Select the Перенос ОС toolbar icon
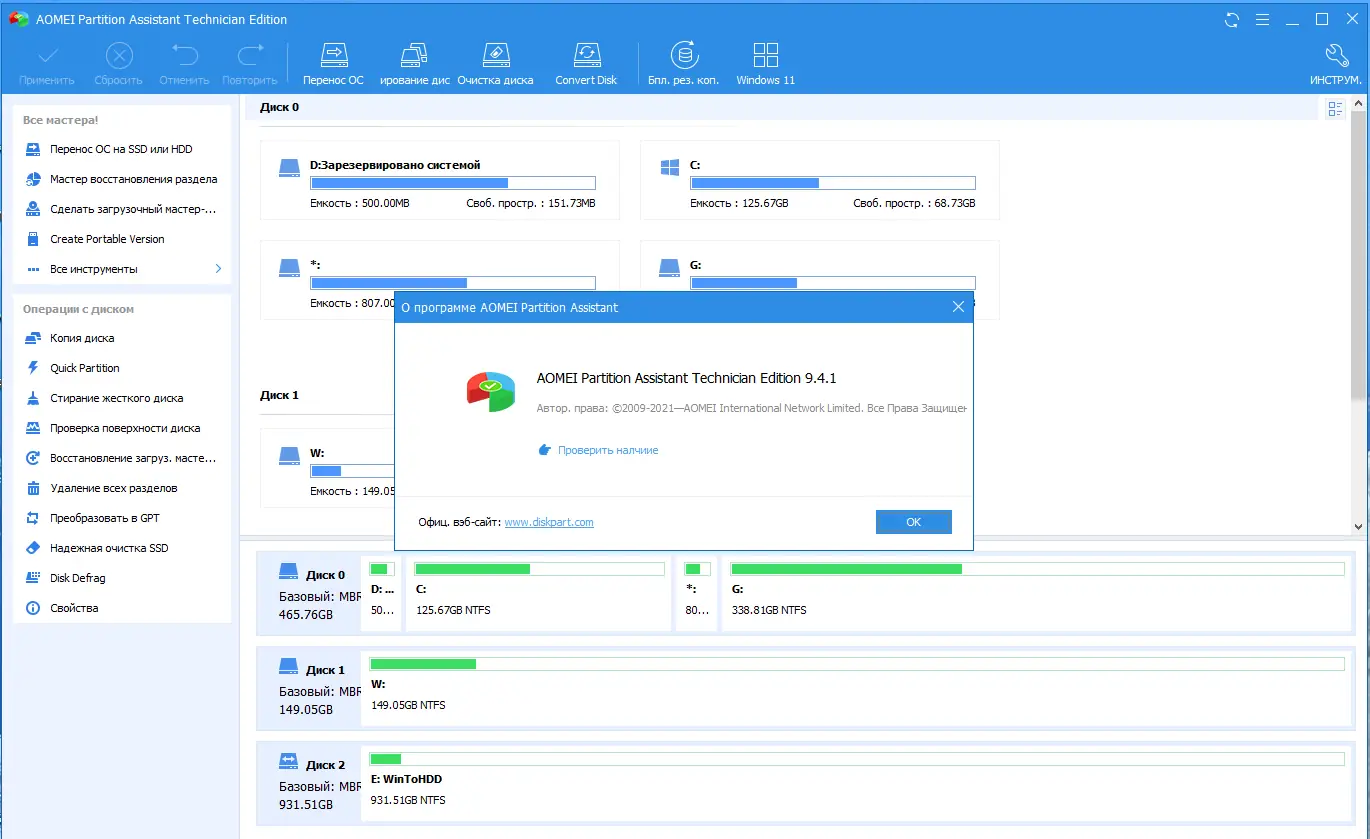 pos(333,60)
